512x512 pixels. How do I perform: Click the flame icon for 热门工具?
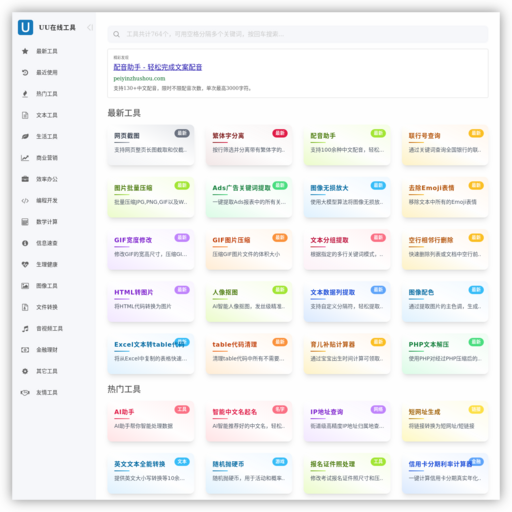tap(25, 94)
